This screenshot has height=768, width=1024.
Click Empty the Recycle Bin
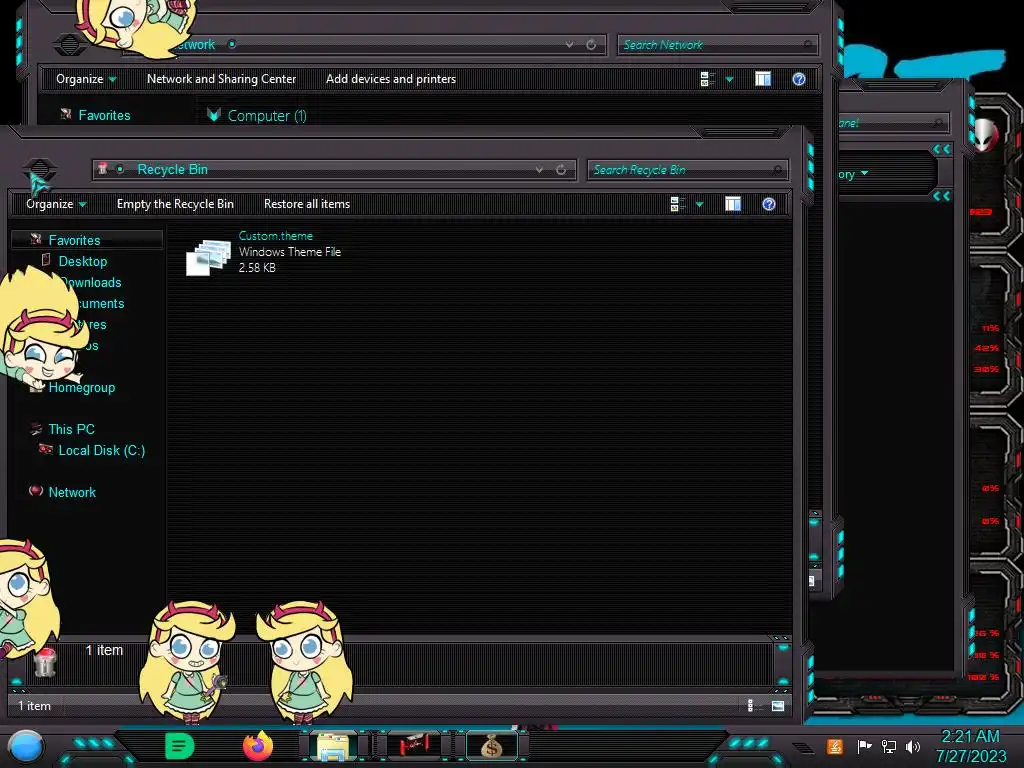coord(175,204)
